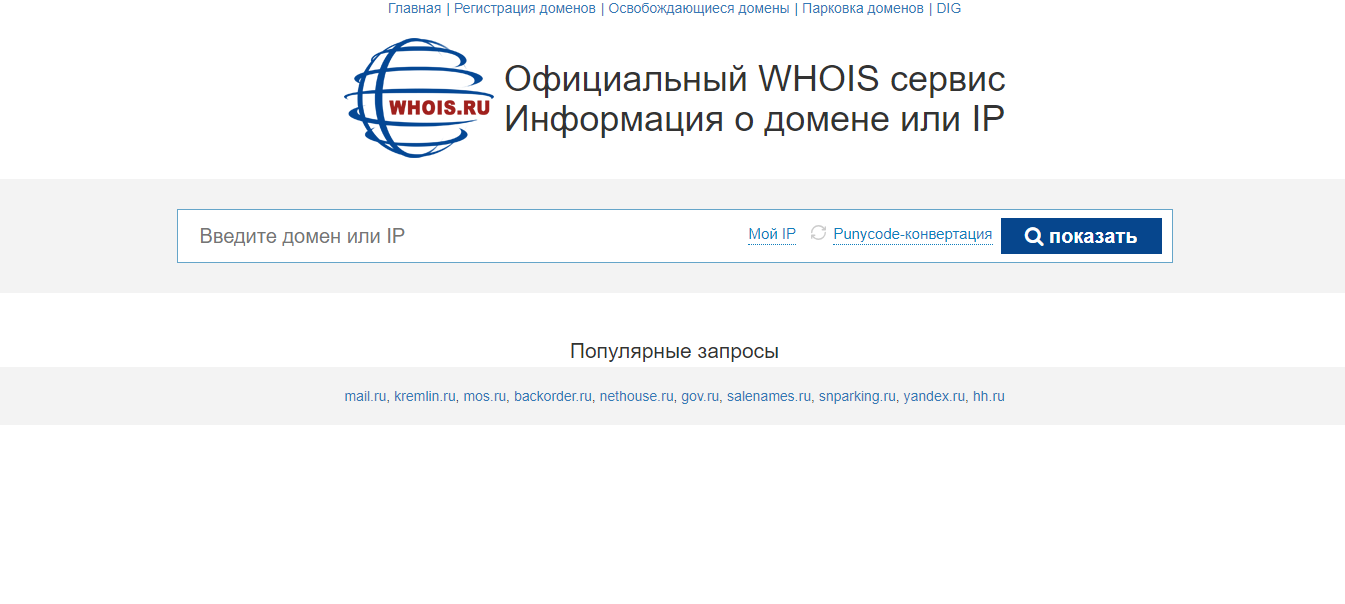Screen dimensions: 1345x604
Task: Select Парковка доменов in top navigation
Action: coord(863,8)
